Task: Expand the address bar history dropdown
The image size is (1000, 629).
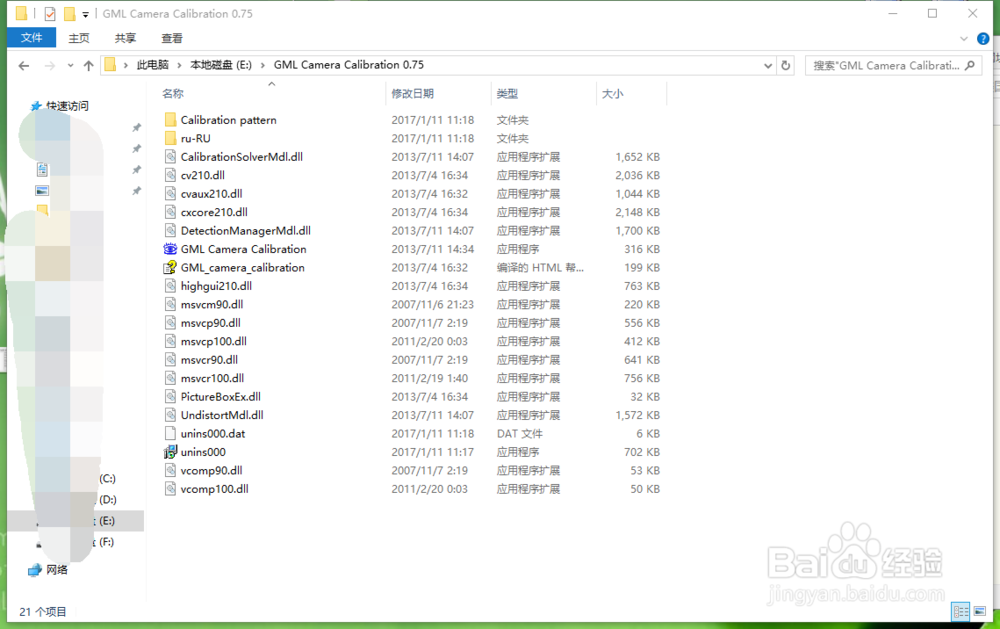Action: [767, 65]
